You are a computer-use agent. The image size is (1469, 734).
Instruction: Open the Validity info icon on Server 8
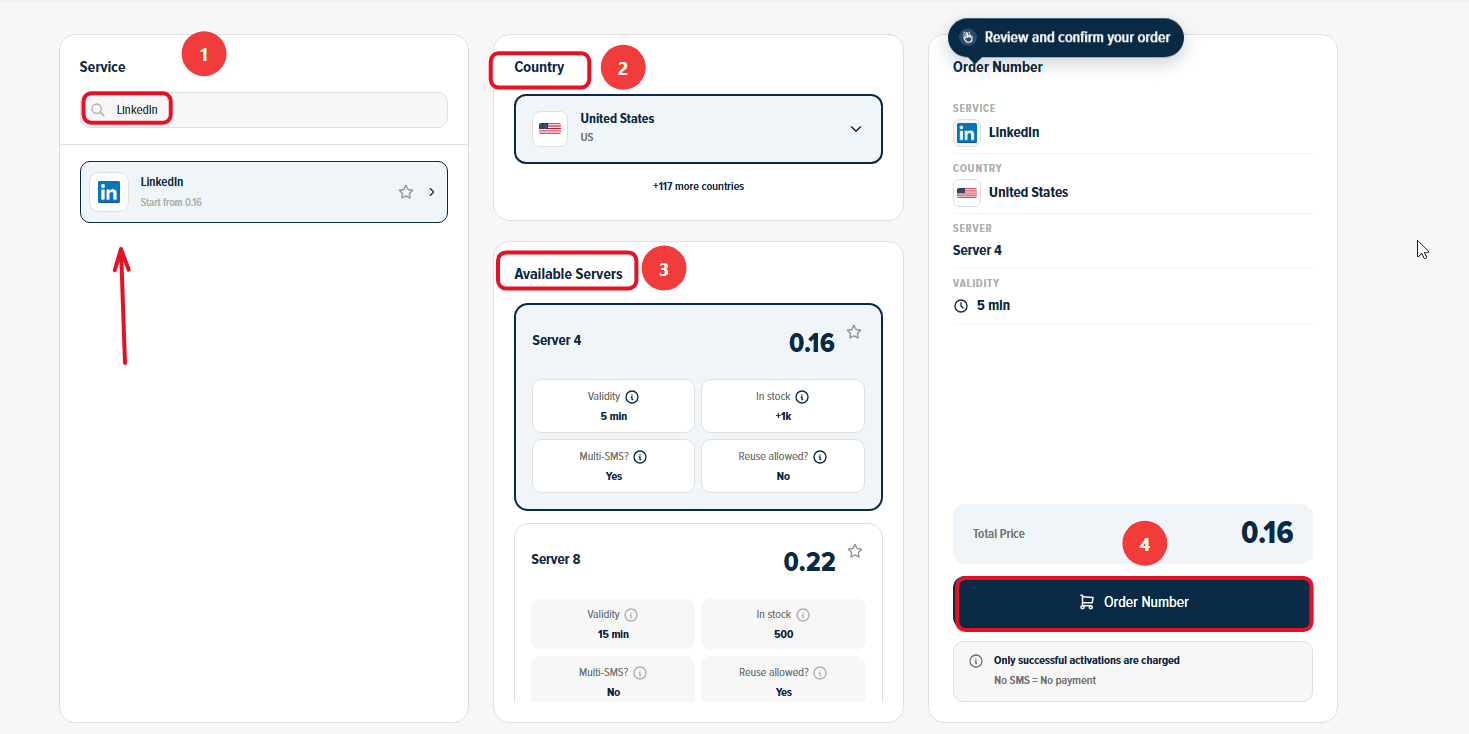click(x=631, y=615)
